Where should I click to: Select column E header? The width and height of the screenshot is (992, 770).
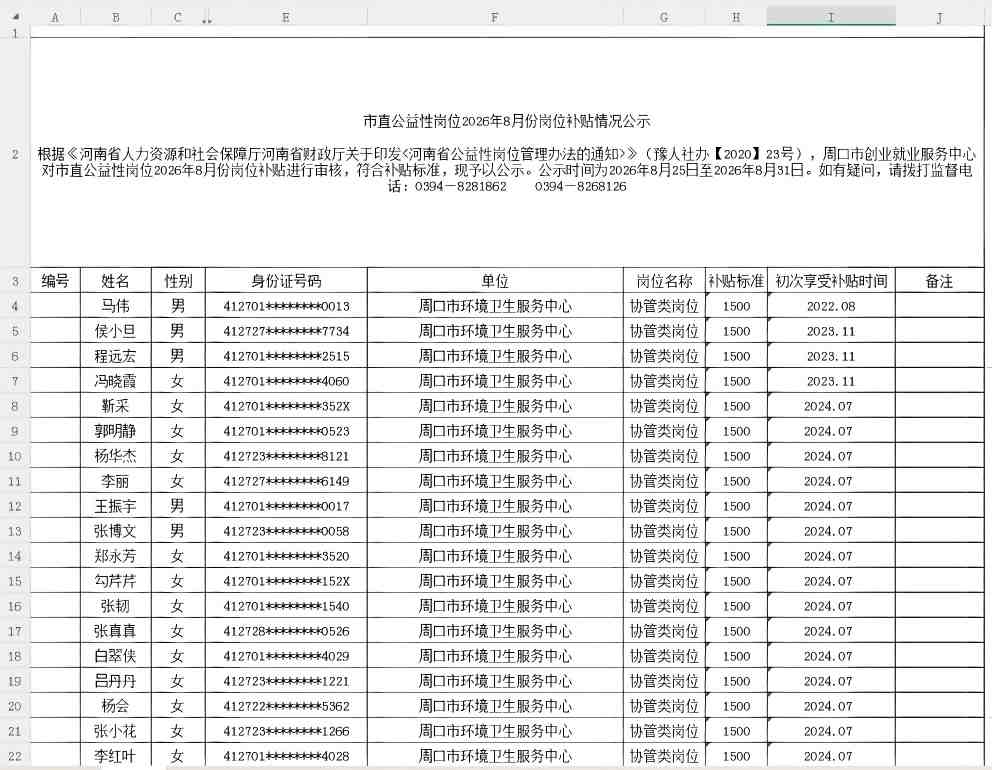(x=286, y=17)
